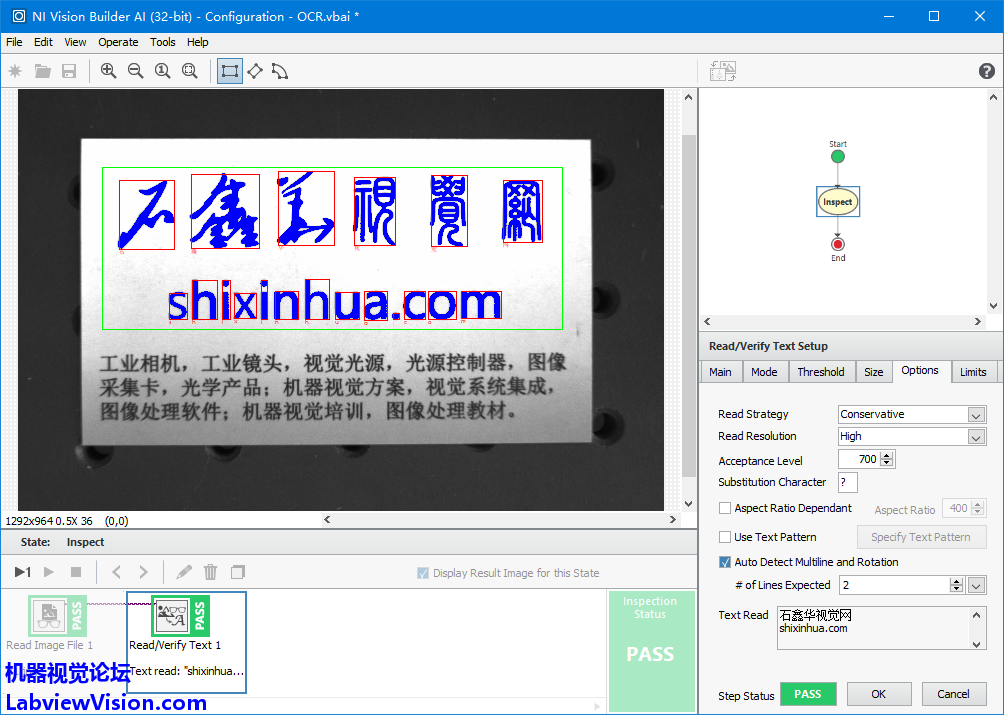Enable Use Text Pattern checkbox

(725, 537)
